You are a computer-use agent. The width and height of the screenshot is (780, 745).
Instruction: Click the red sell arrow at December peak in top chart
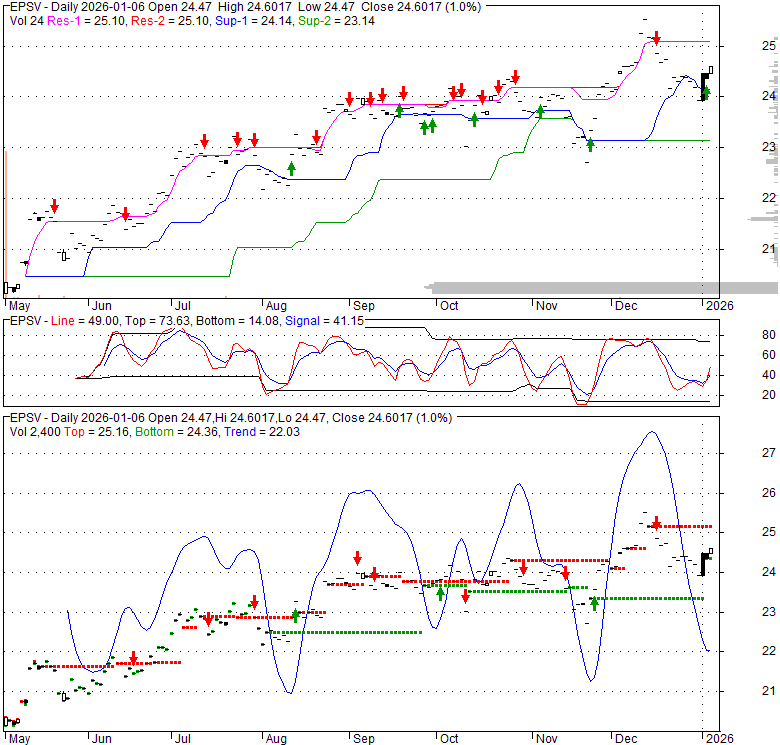[656, 38]
